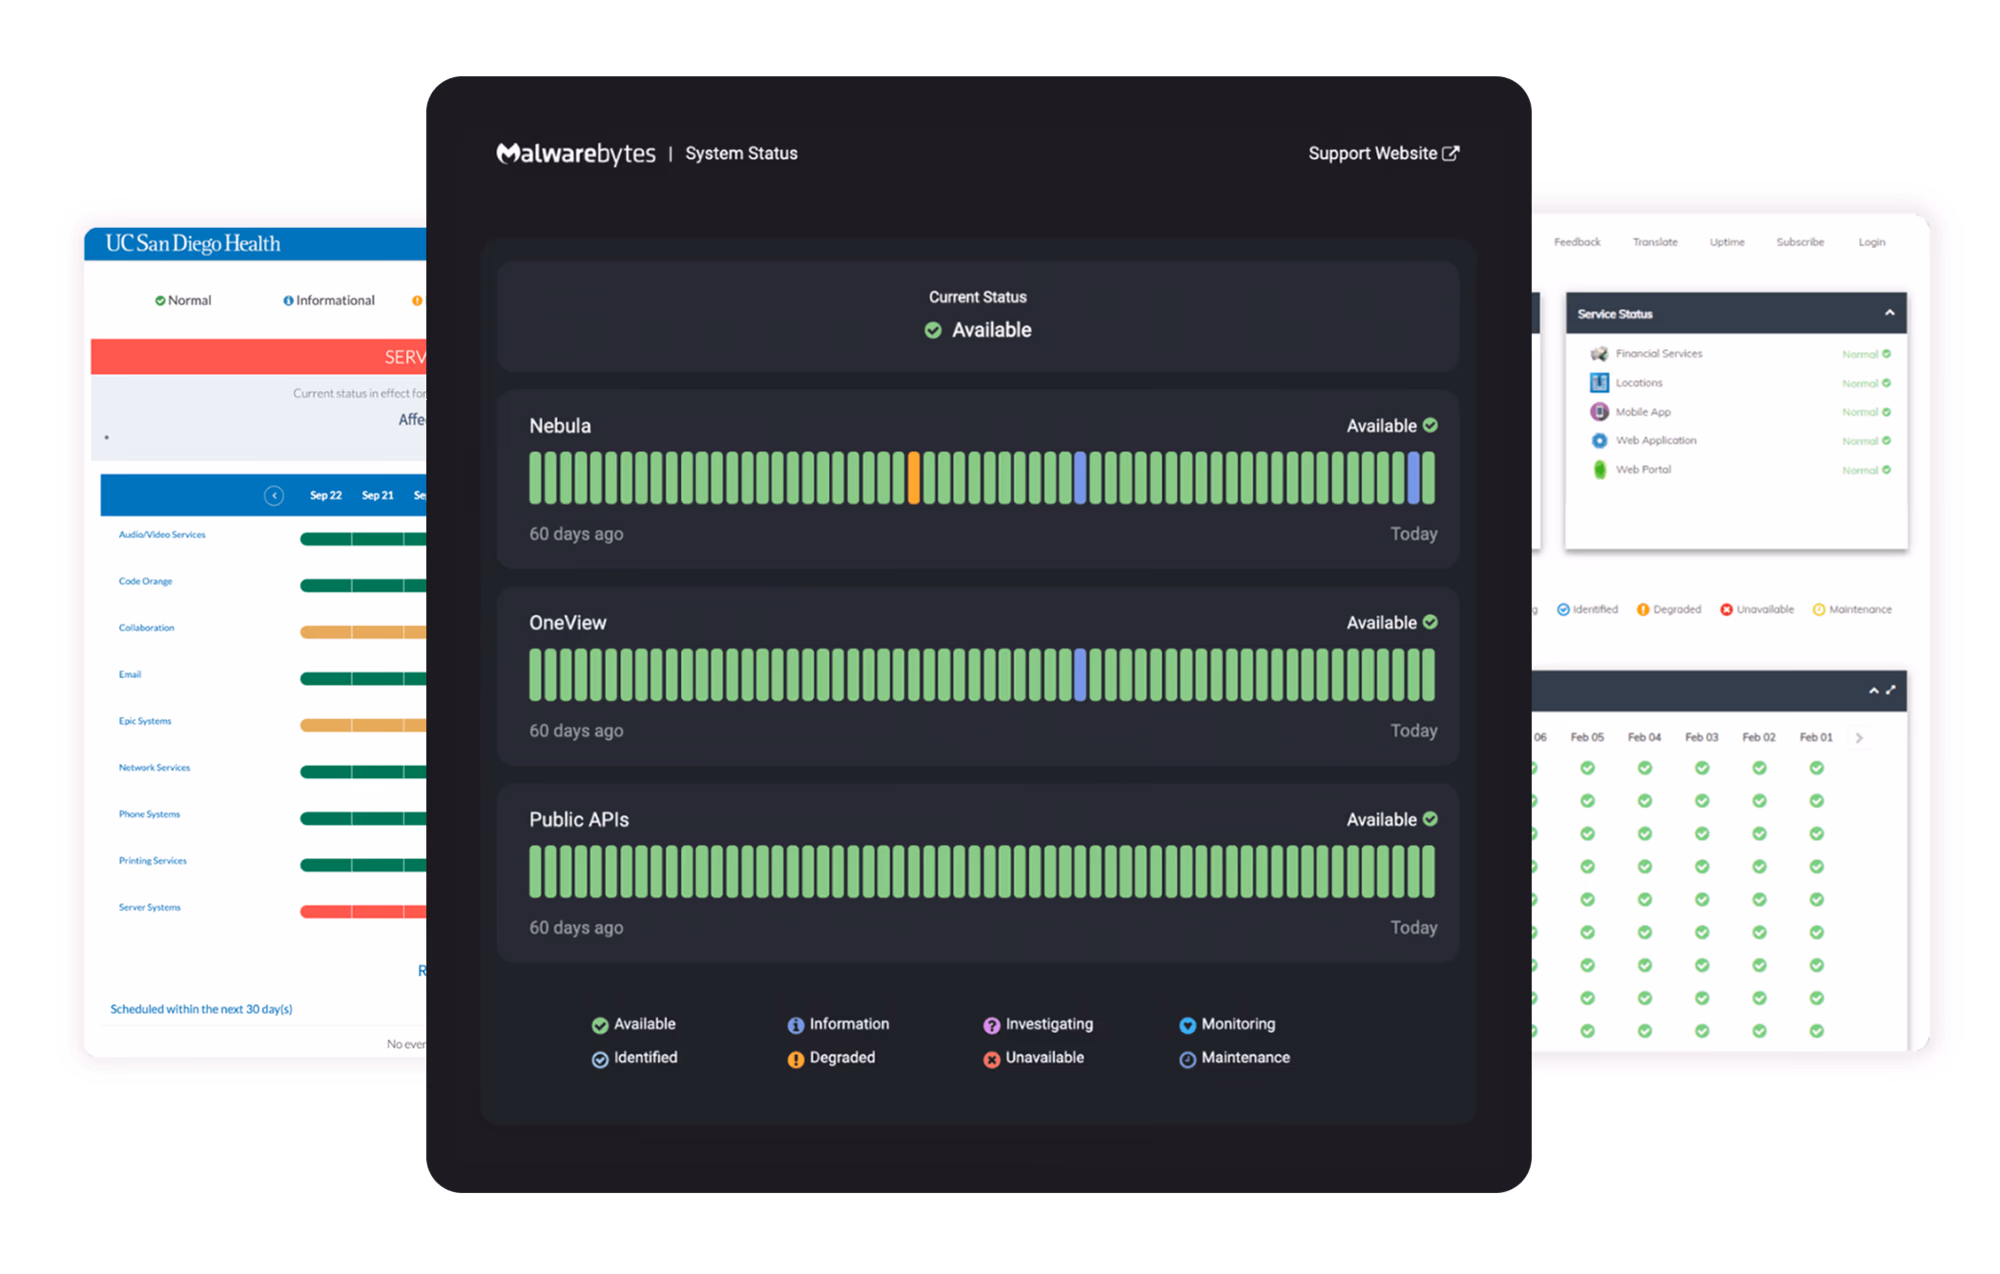
Task: Click Nebula Available green check icon
Action: tap(1430, 425)
